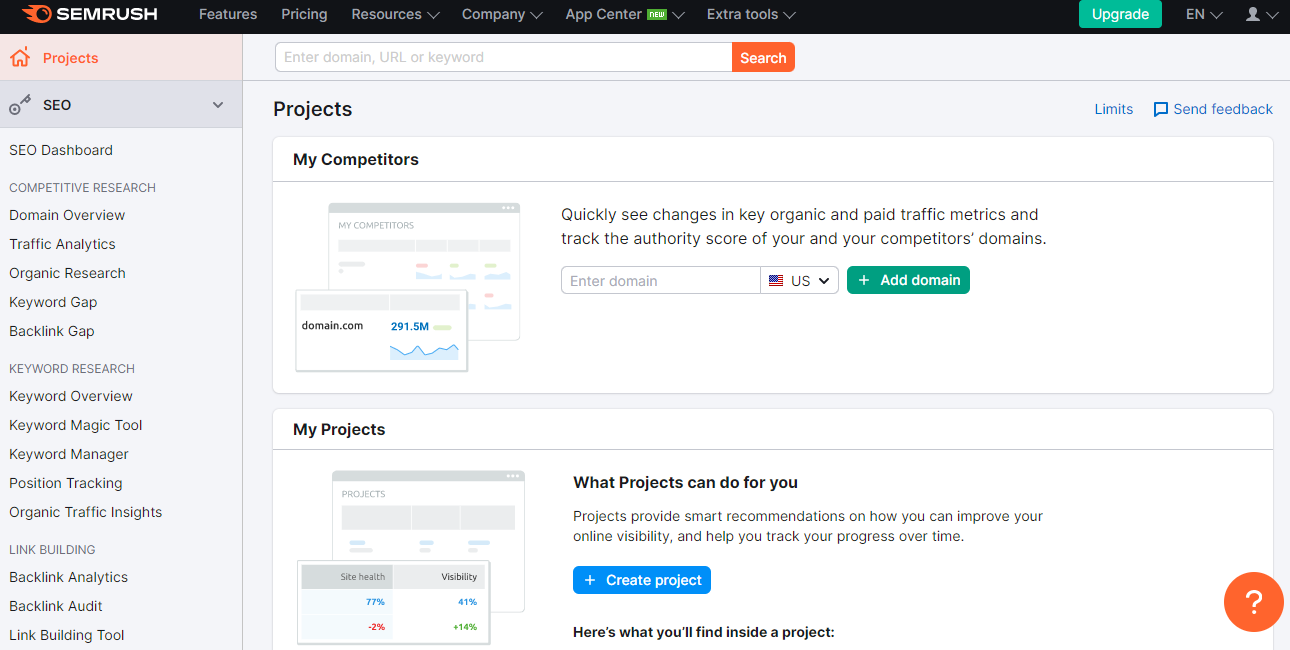Viewport: 1290px width, 650px height.
Task: Click the My Projects preview illustration
Action: (411, 558)
